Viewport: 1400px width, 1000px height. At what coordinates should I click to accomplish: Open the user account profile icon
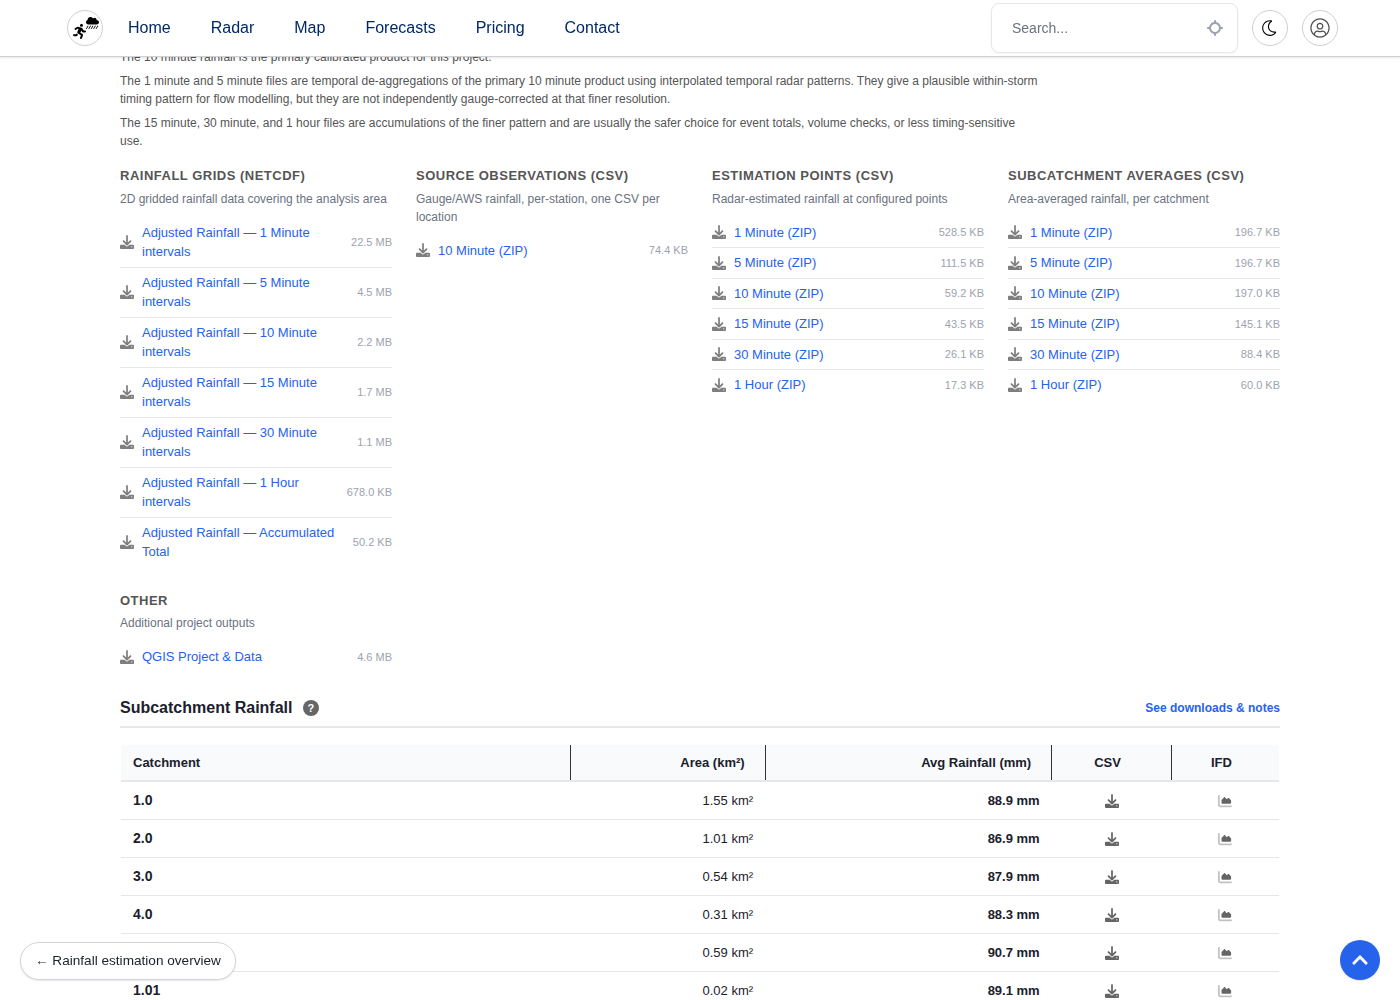click(1320, 28)
